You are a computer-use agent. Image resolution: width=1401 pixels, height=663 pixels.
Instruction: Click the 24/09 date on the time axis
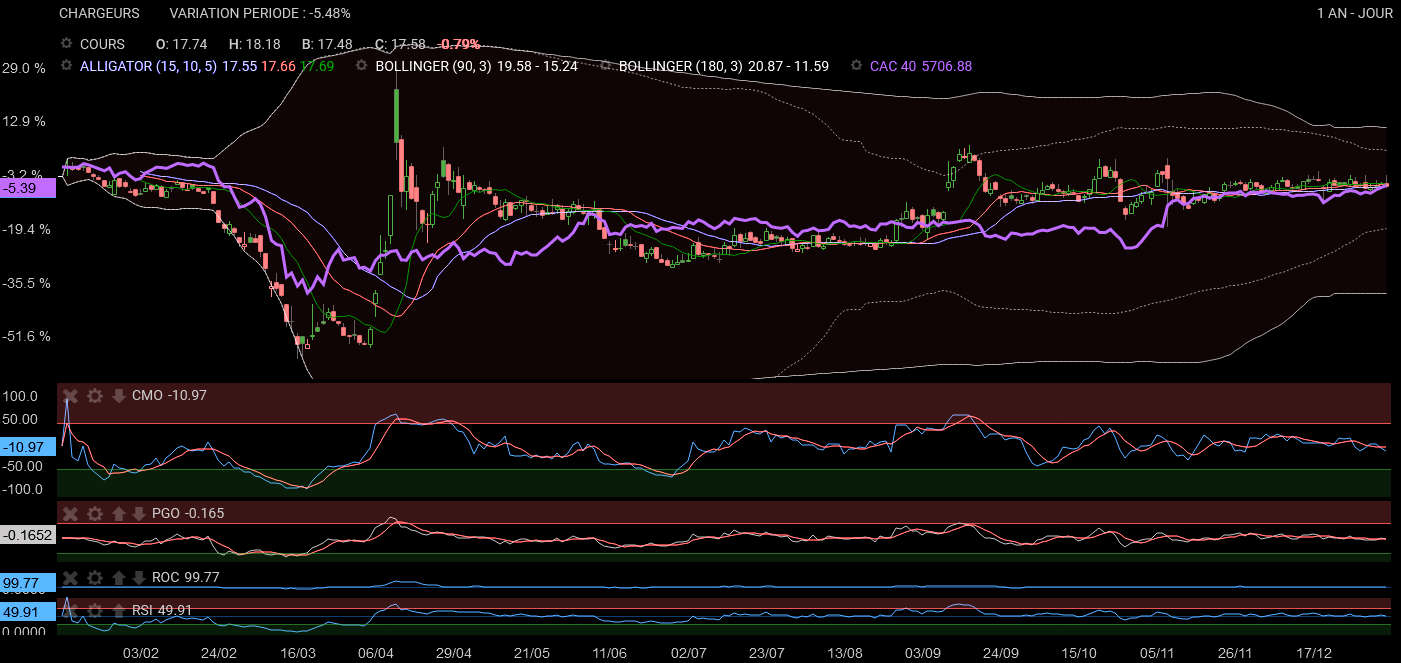(1000, 653)
